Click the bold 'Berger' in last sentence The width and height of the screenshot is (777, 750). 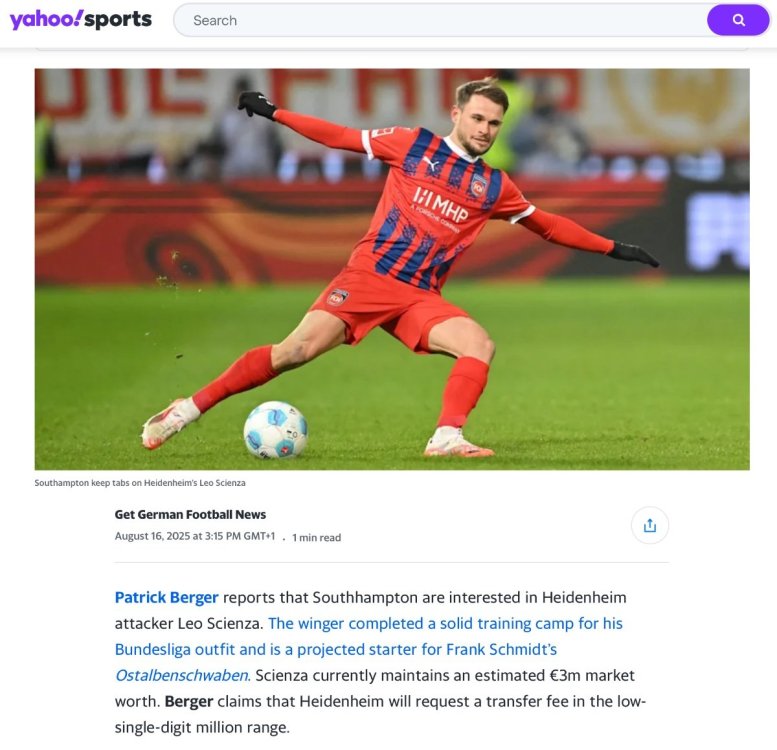point(189,701)
